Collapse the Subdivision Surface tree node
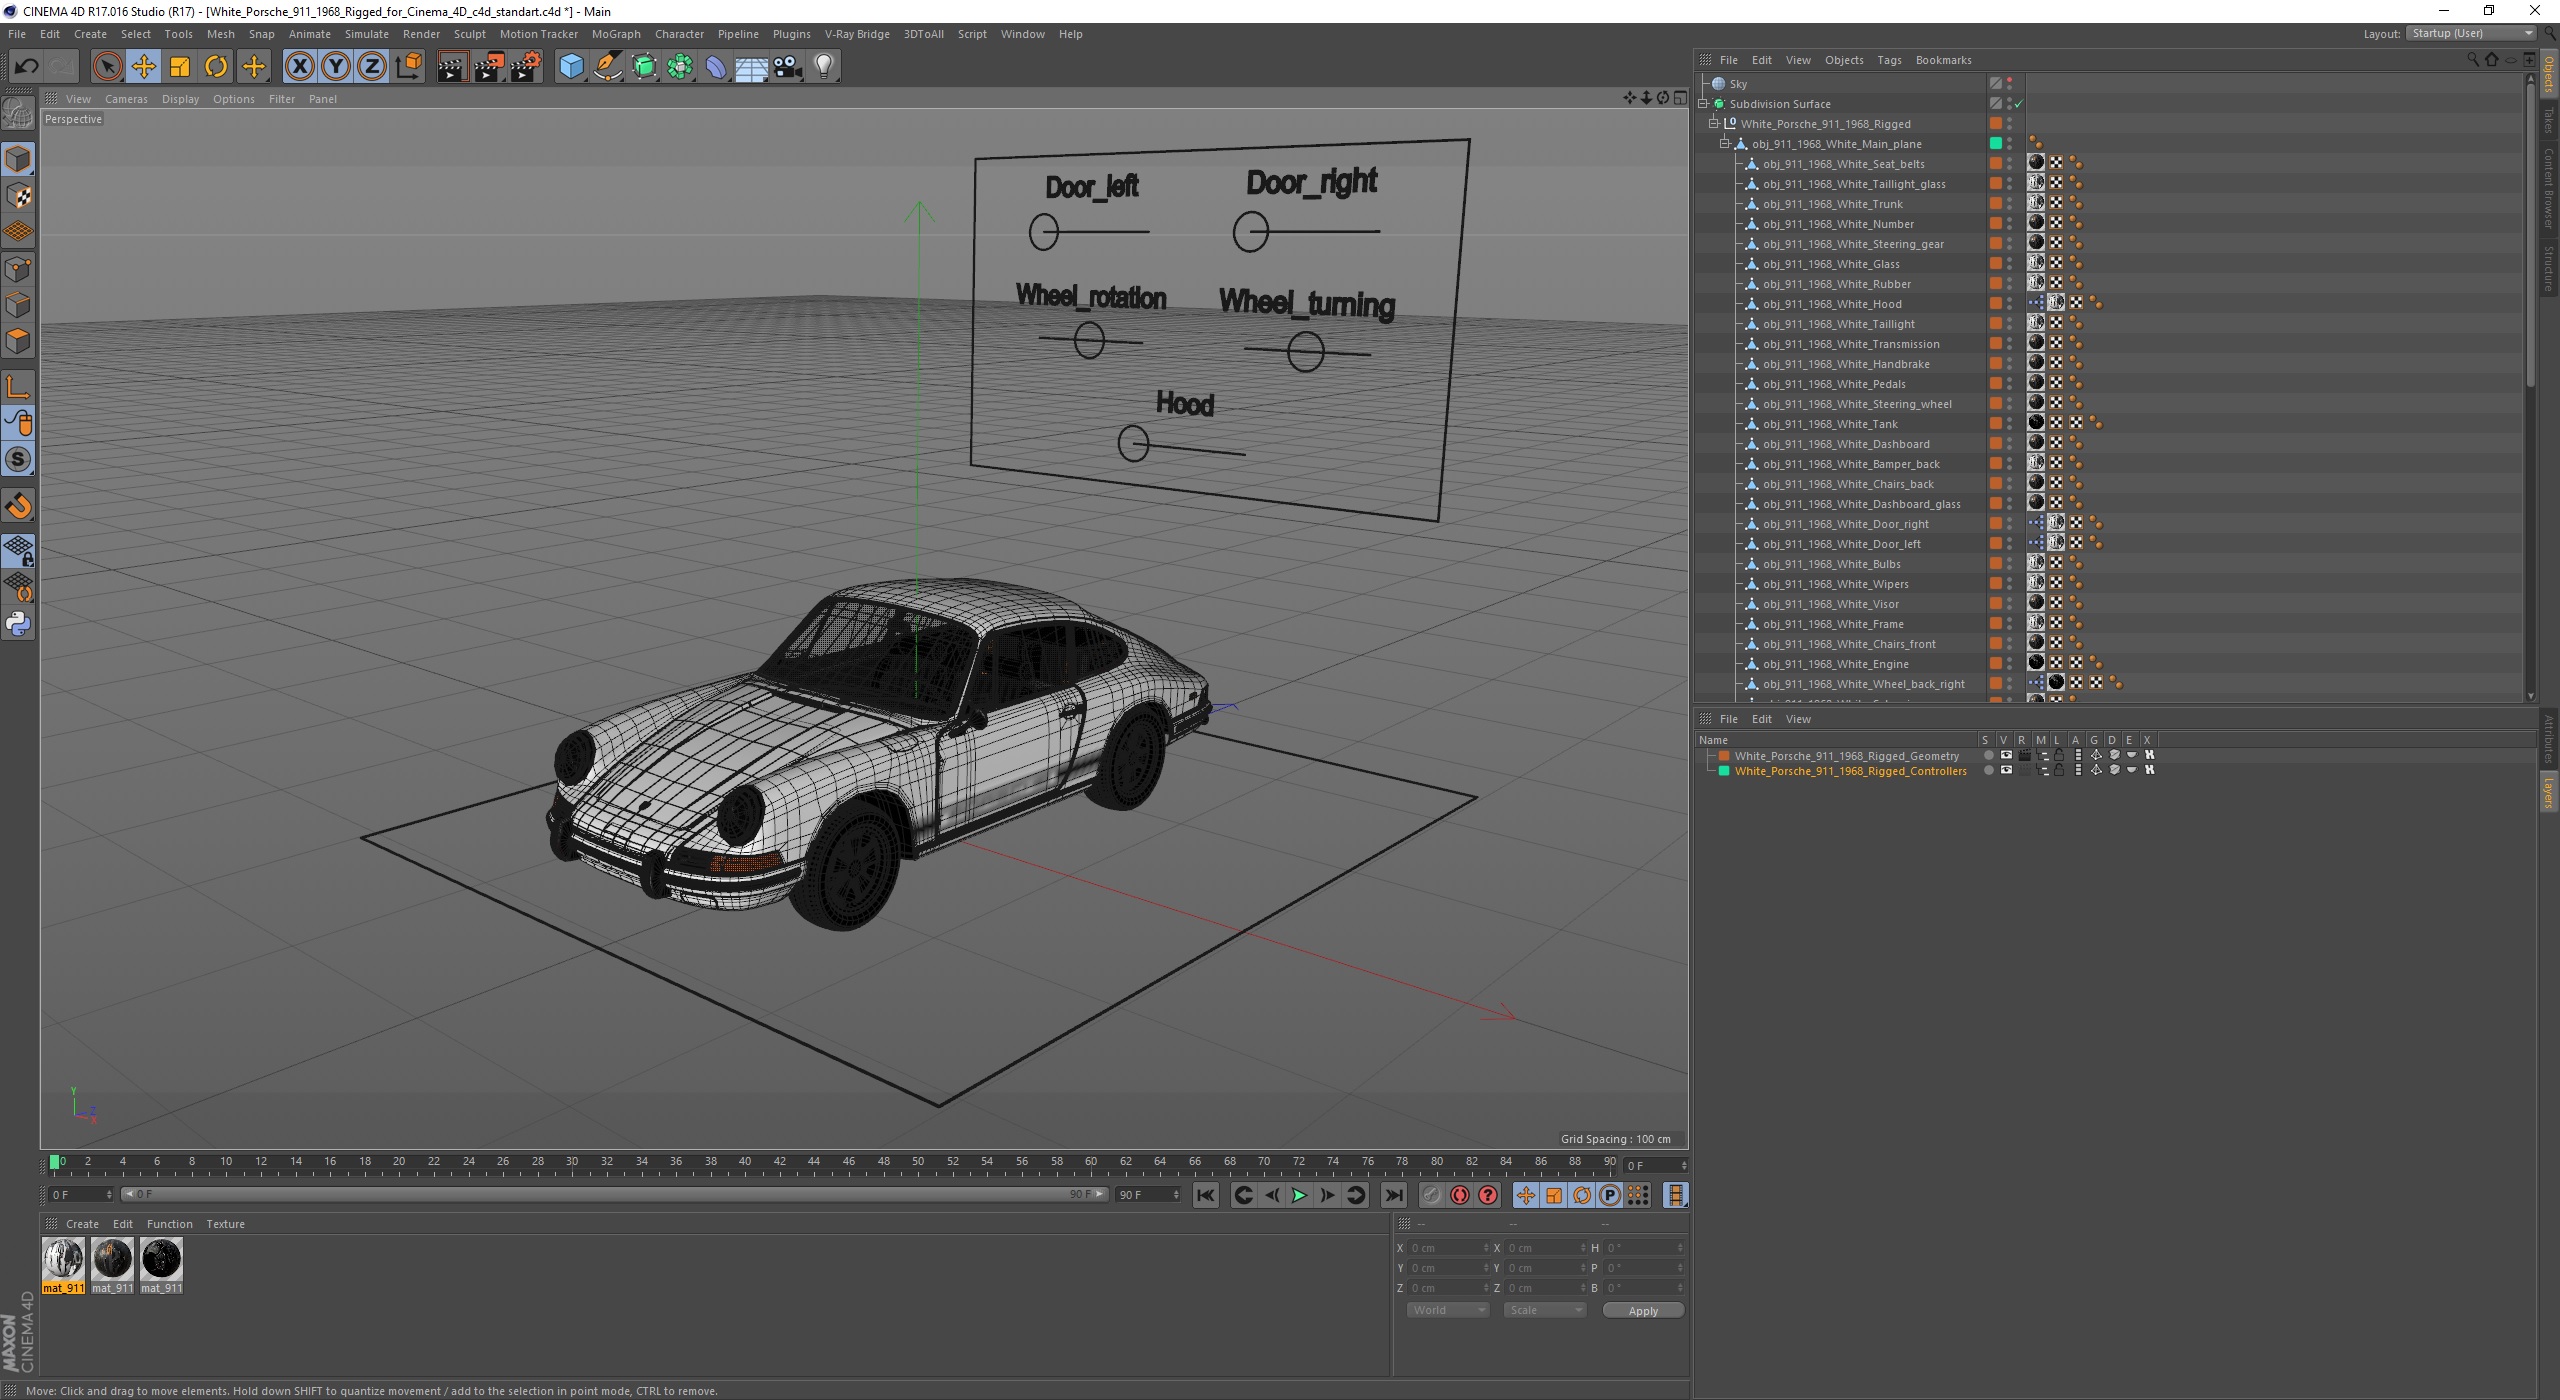2560x1400 pixels. 1703,103
